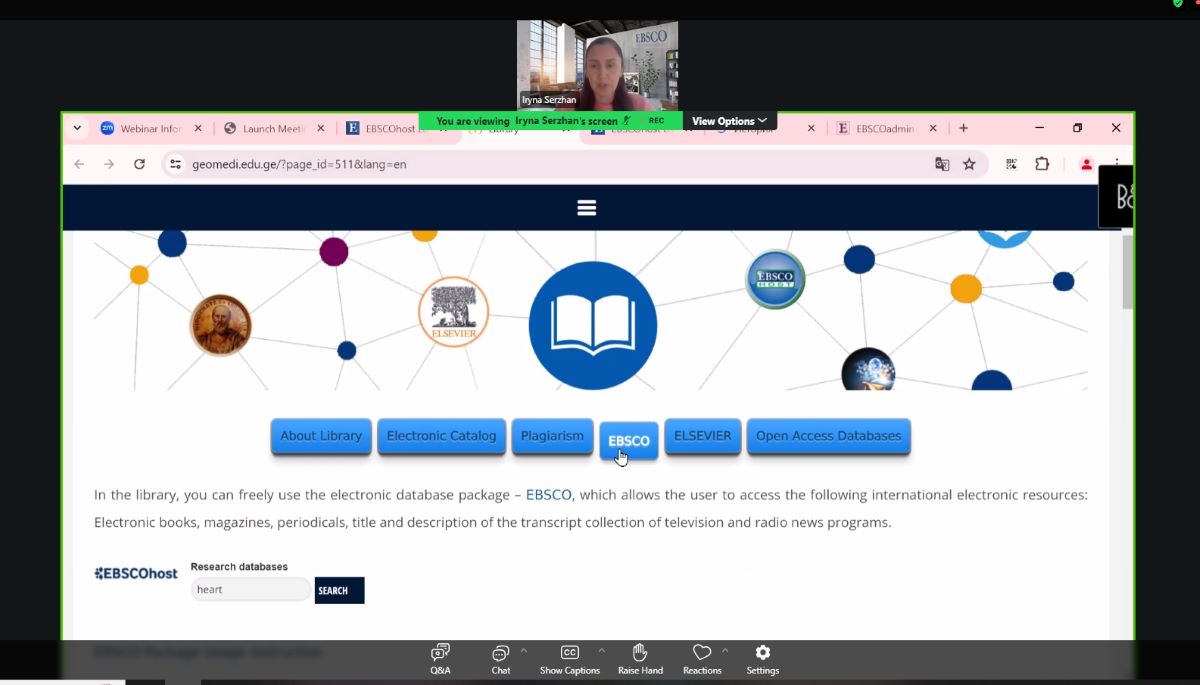The image size is (1200, 685).
Task: Open the browser profile icon
Action: pyautogui.click(x=1086, y=164)
